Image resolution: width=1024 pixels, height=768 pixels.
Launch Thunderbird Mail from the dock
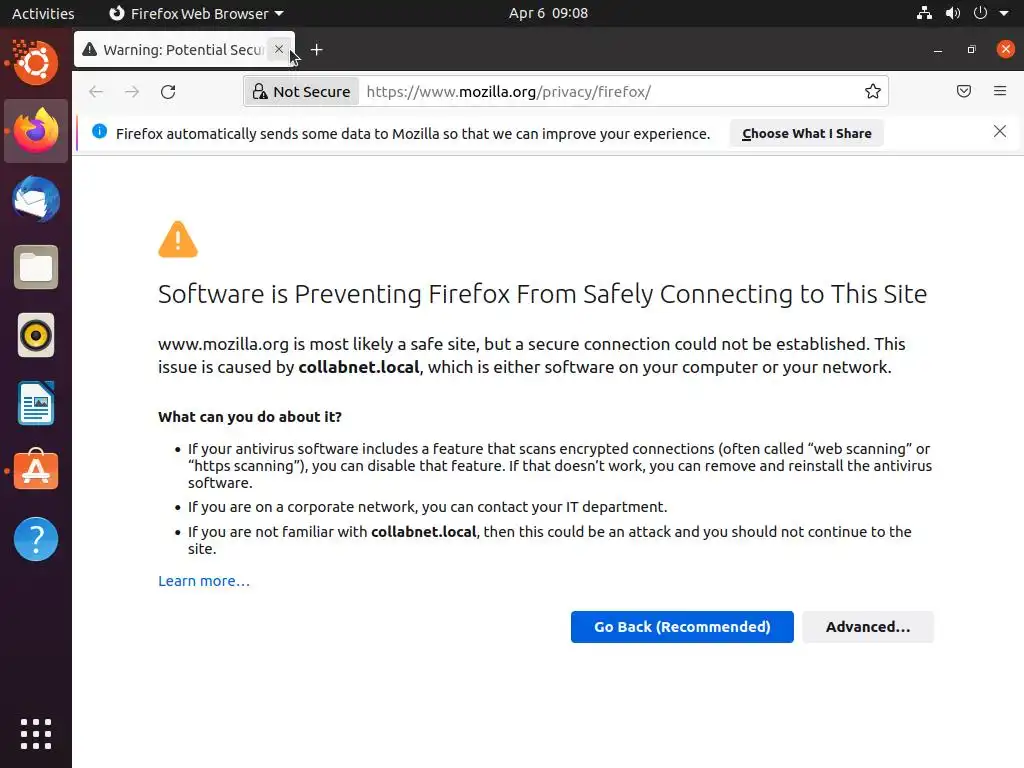(x=36, y=200)
